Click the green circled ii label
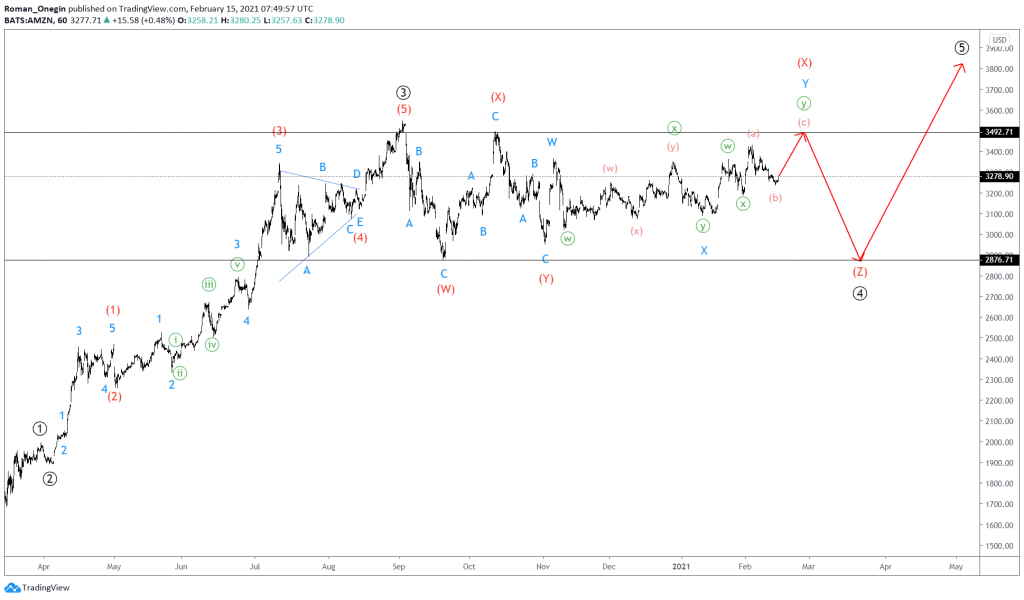This screenshot has width=1024, height=600. point(180,373)
